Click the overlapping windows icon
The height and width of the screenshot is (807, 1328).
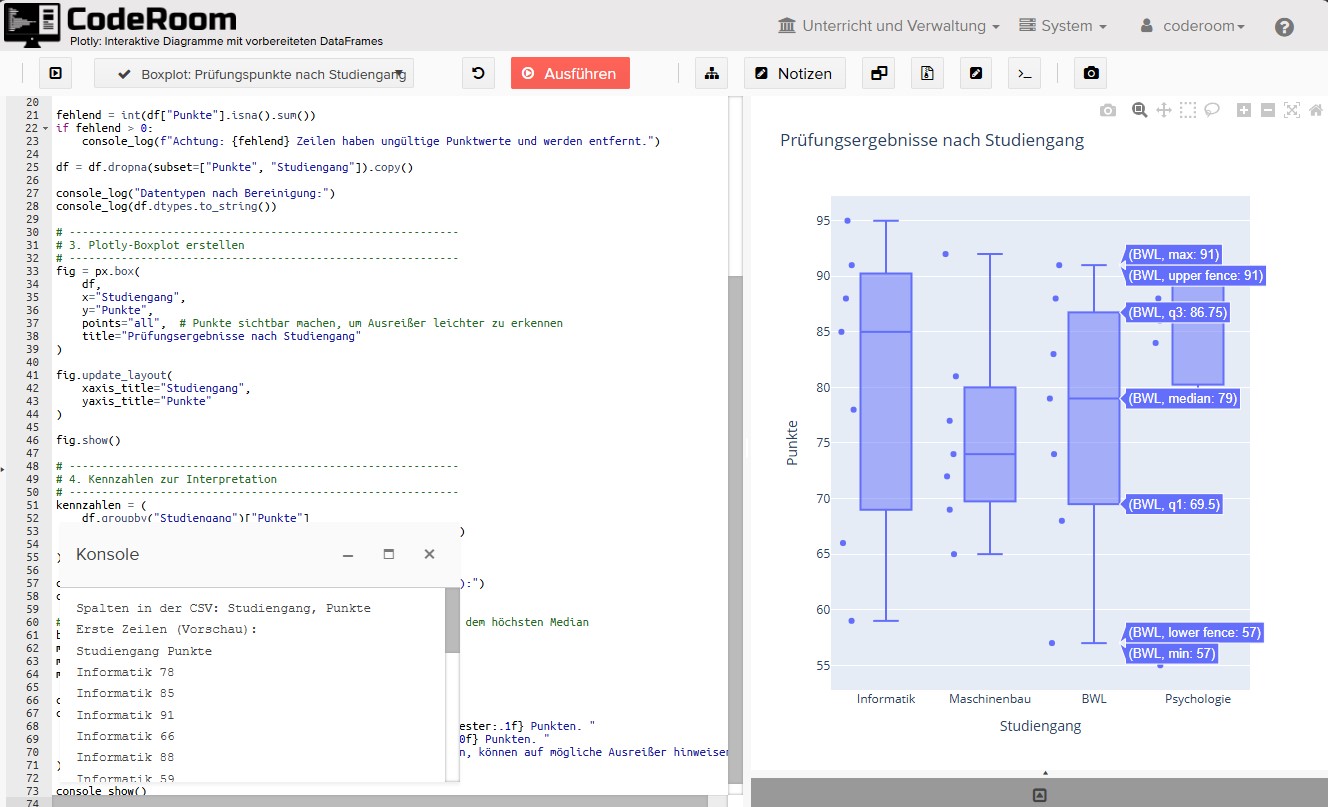tap(878, 73)
